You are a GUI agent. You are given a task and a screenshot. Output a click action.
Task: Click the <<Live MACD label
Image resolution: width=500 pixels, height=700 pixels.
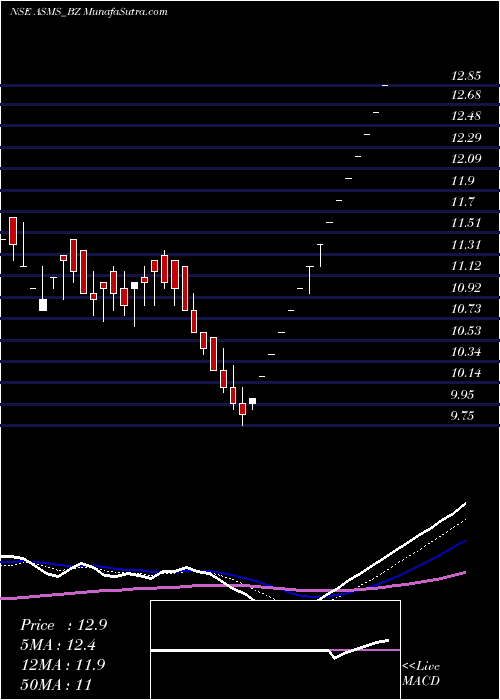(x=421, y=673)
